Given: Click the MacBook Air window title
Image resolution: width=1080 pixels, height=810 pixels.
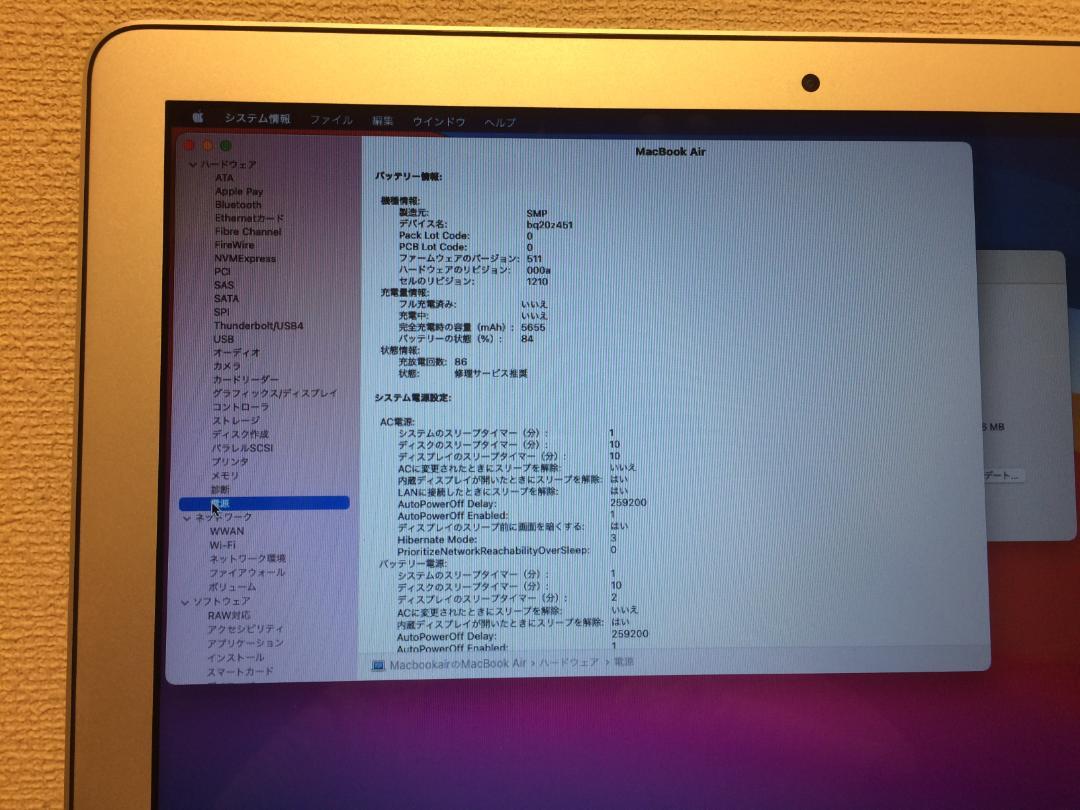Looking at the screenshot, I should point(670,152).
